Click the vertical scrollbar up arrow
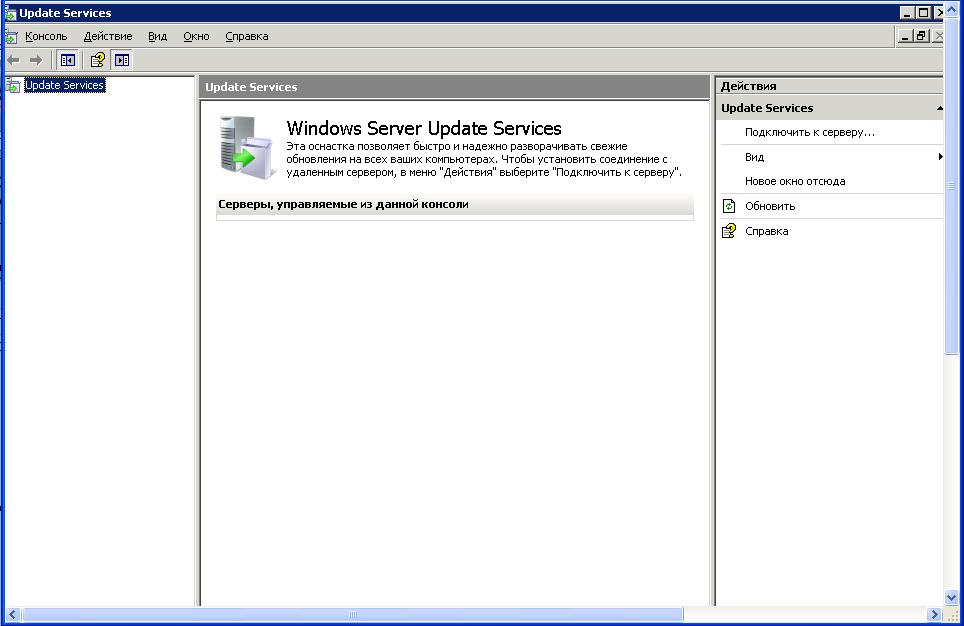 (951, 10)
